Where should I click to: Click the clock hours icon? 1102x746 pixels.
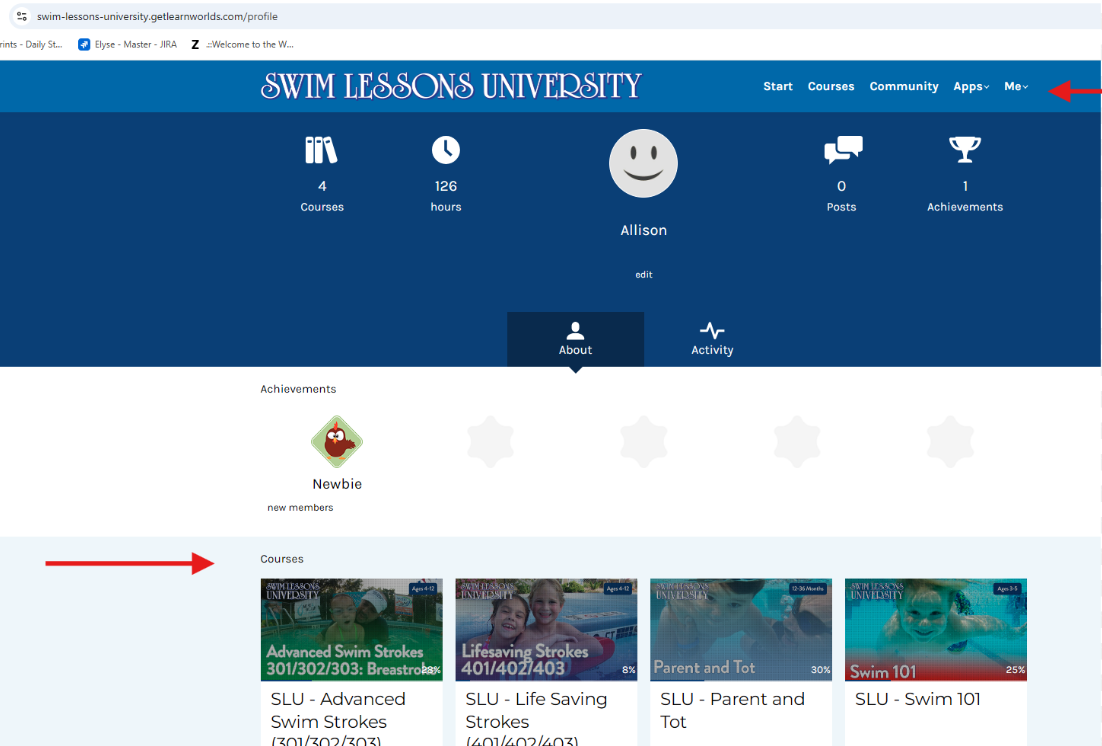pyautogui.click(x=446, y=150)
